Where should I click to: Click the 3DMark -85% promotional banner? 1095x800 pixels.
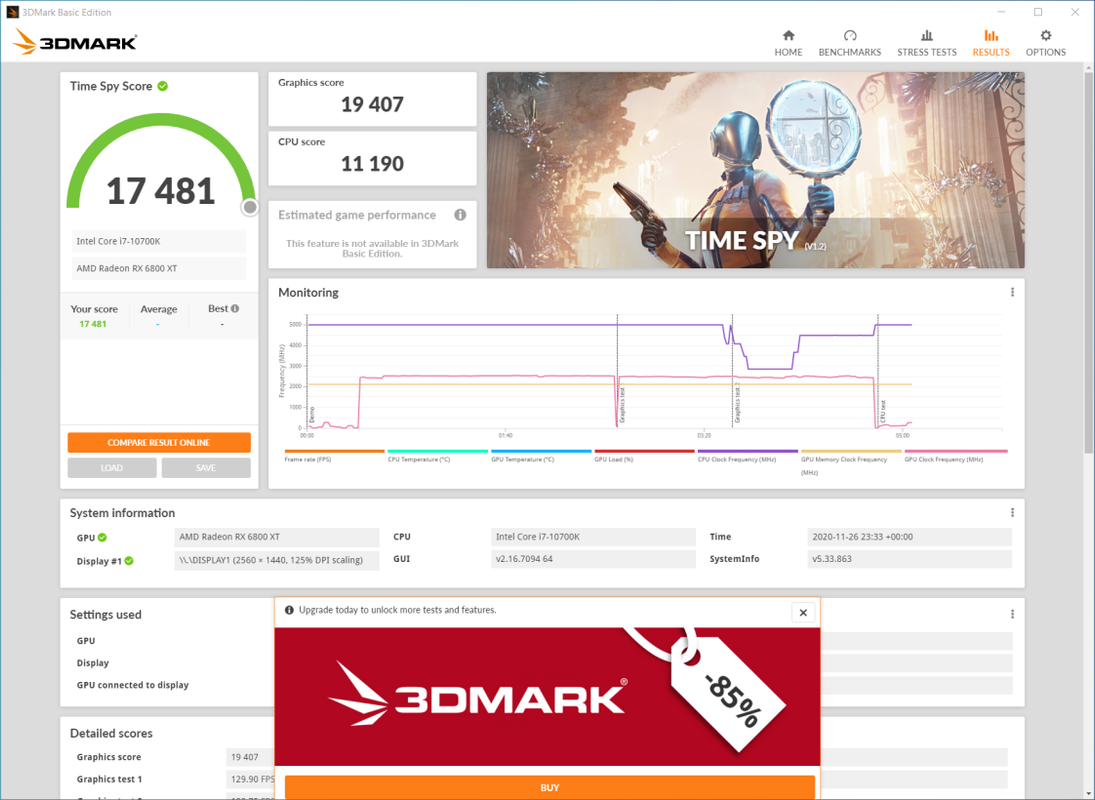point(547,697)
